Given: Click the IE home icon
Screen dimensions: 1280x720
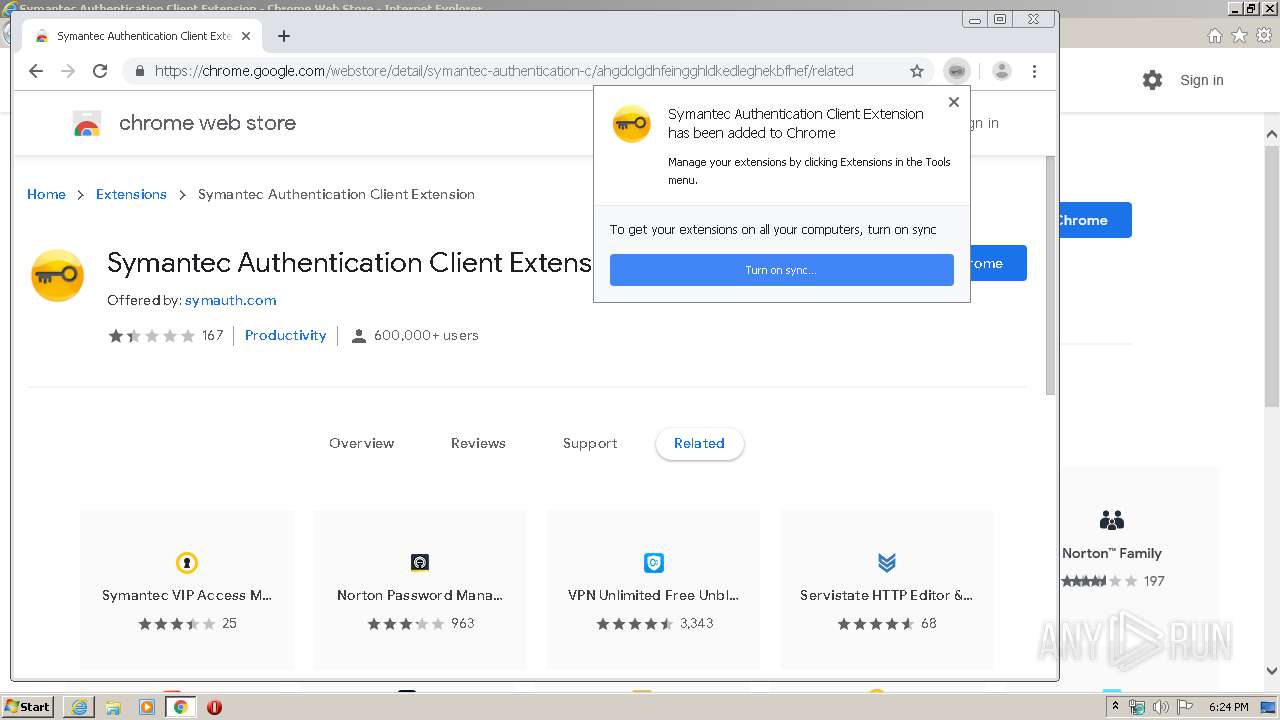Looking at the screenshot, I should tap(1214, 35).
